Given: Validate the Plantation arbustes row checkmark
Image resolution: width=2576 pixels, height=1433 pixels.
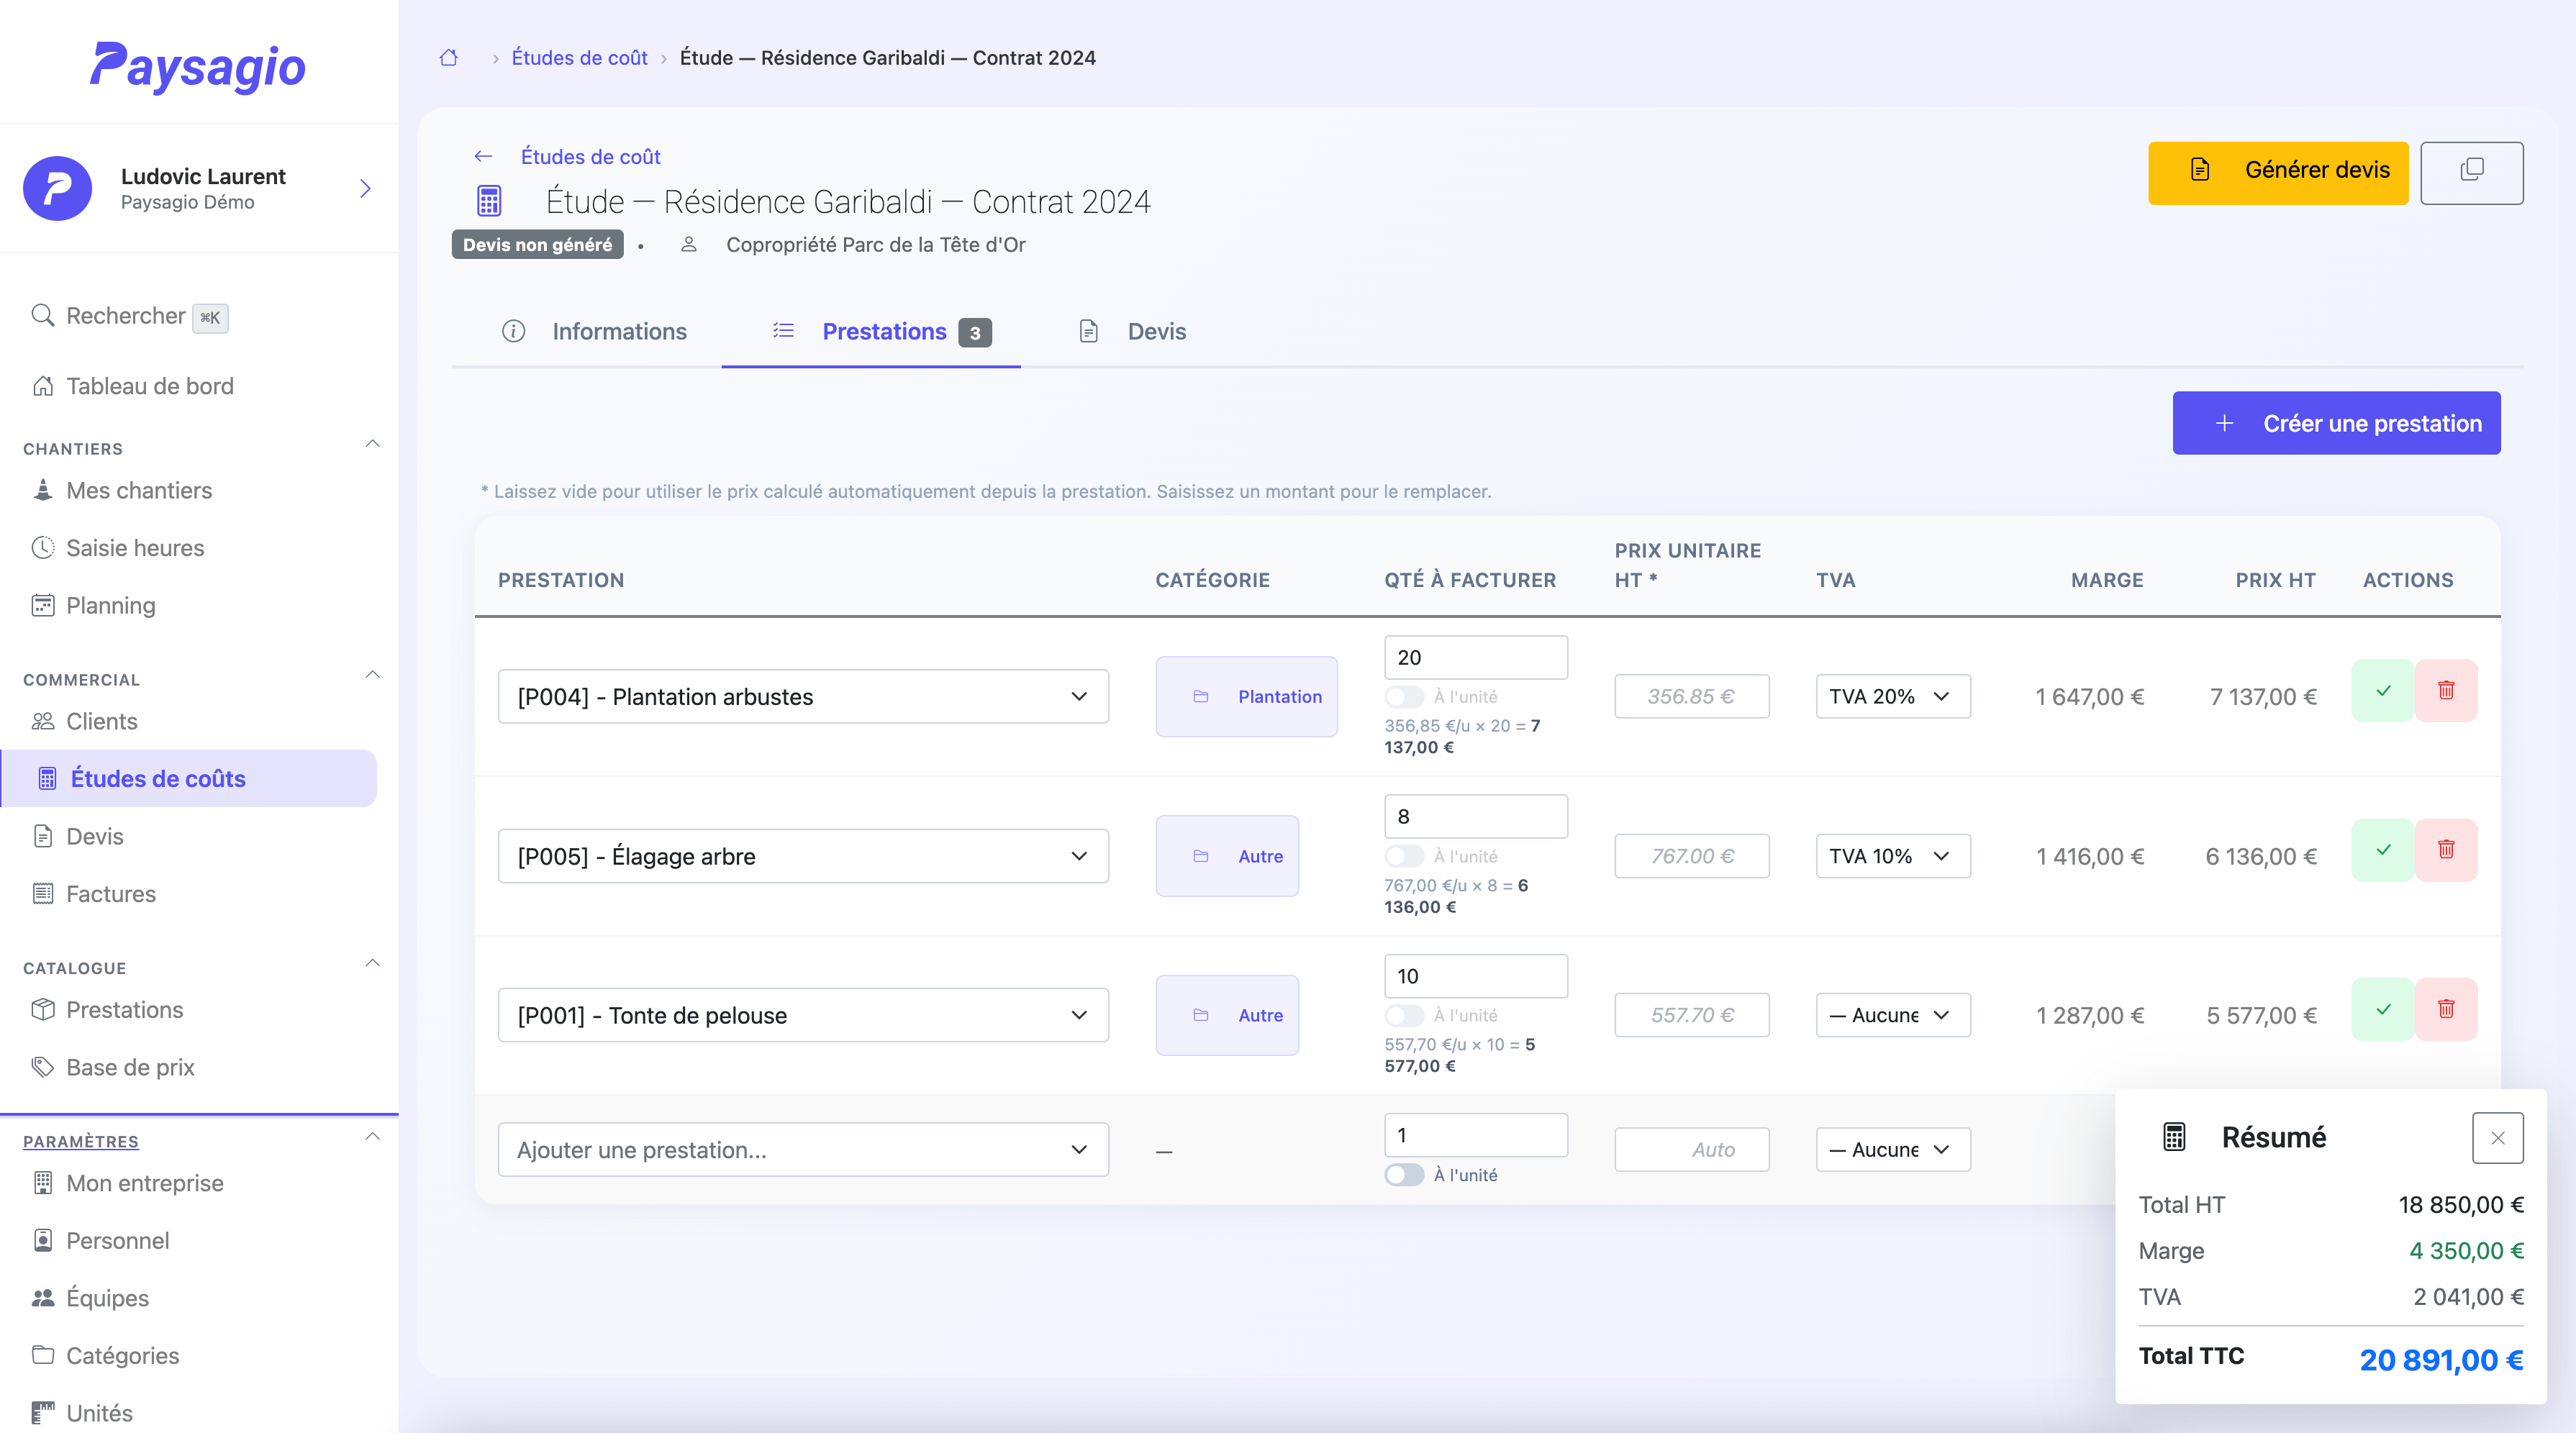Looking at the screenshot, I should click(2383, 690).
